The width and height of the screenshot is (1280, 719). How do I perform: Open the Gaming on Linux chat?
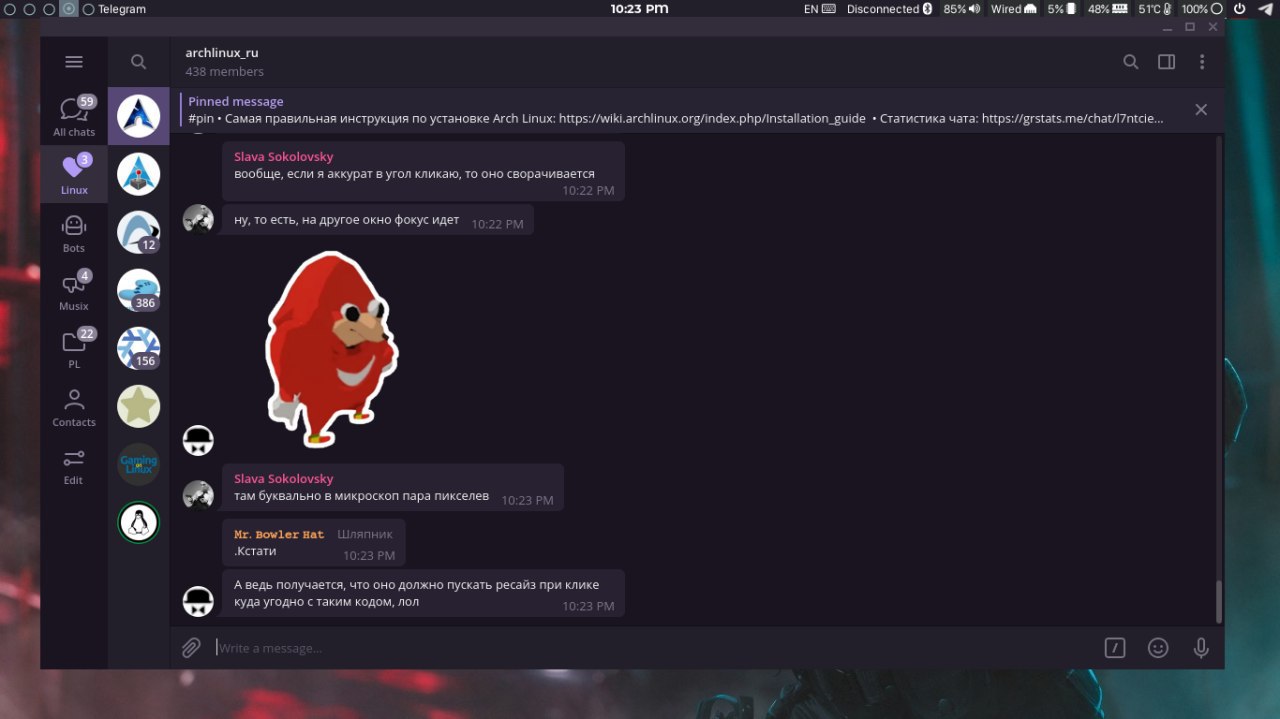[x=138, y=465]
